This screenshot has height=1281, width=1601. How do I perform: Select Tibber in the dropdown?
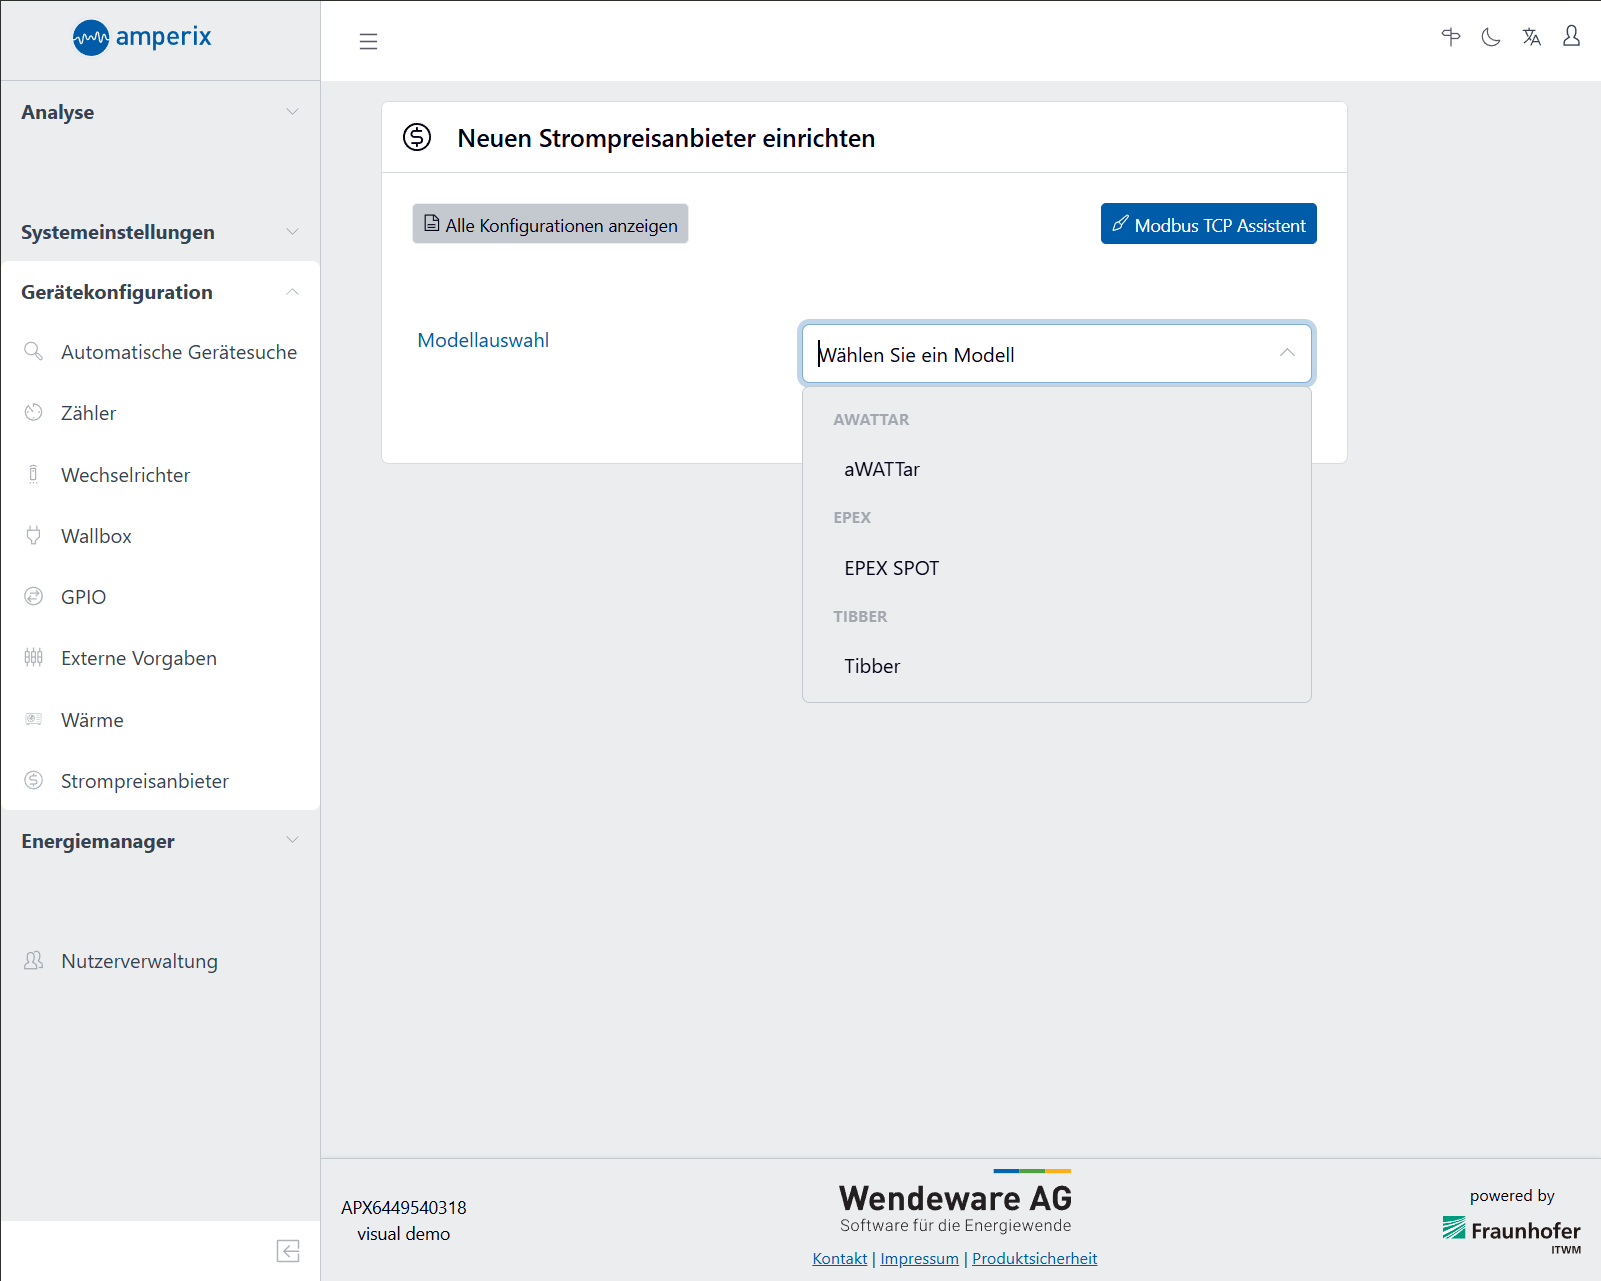872,666
